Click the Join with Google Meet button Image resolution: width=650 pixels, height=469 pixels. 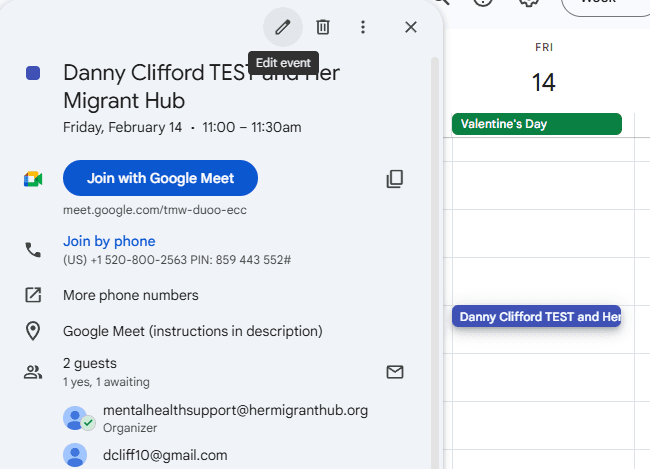click(160, 178)
